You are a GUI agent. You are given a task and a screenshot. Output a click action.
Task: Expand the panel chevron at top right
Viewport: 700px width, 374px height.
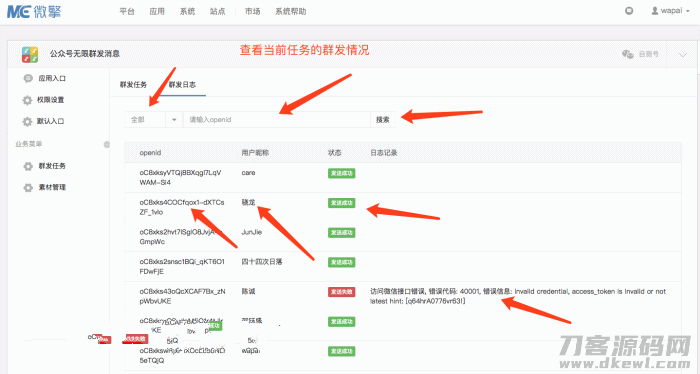point(683,55)
